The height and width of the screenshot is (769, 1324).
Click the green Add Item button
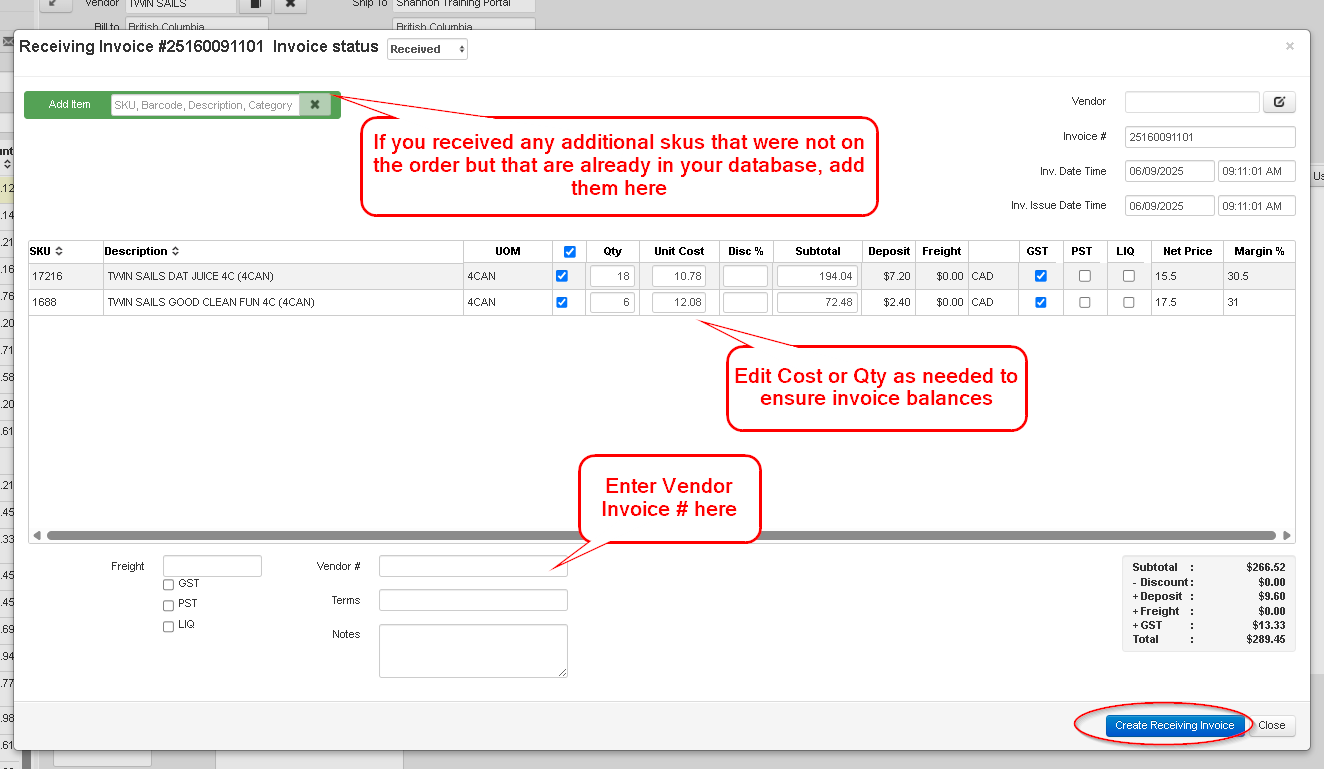tap(69, 104)
